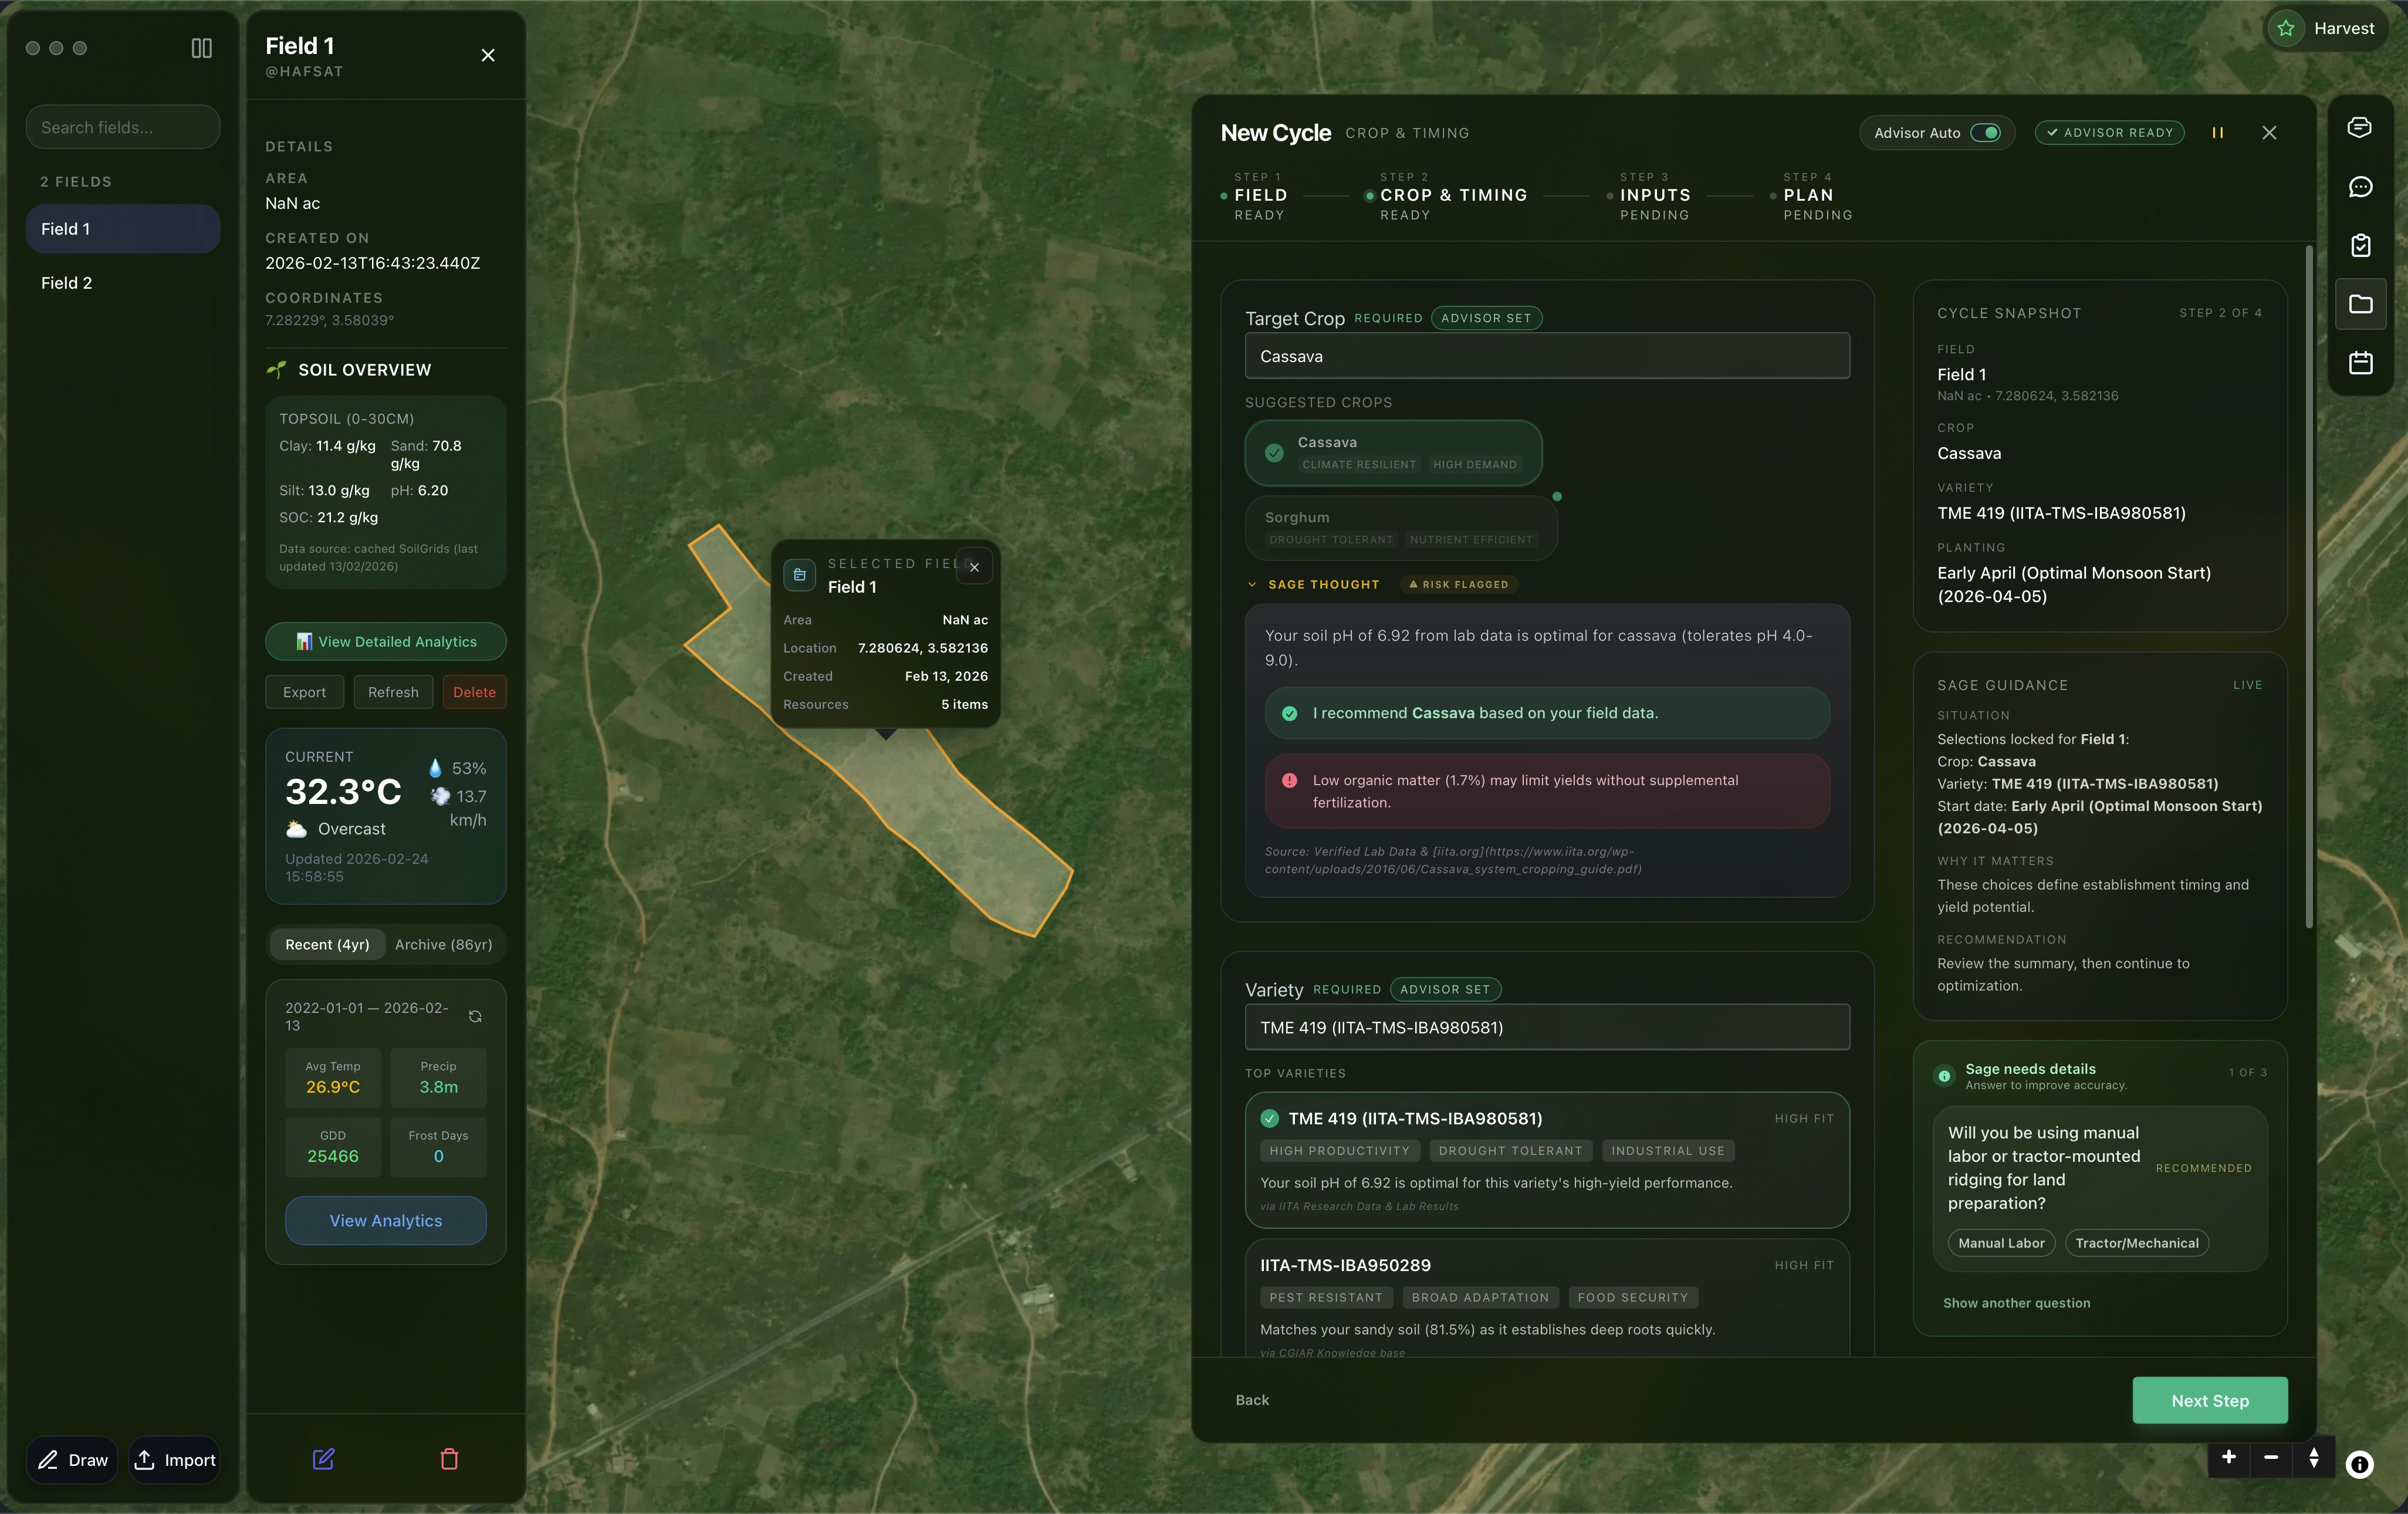This screenshot has width=2408, height=1514.
Task: Open View Detailed Analytics
Action: tap(385, 641)
